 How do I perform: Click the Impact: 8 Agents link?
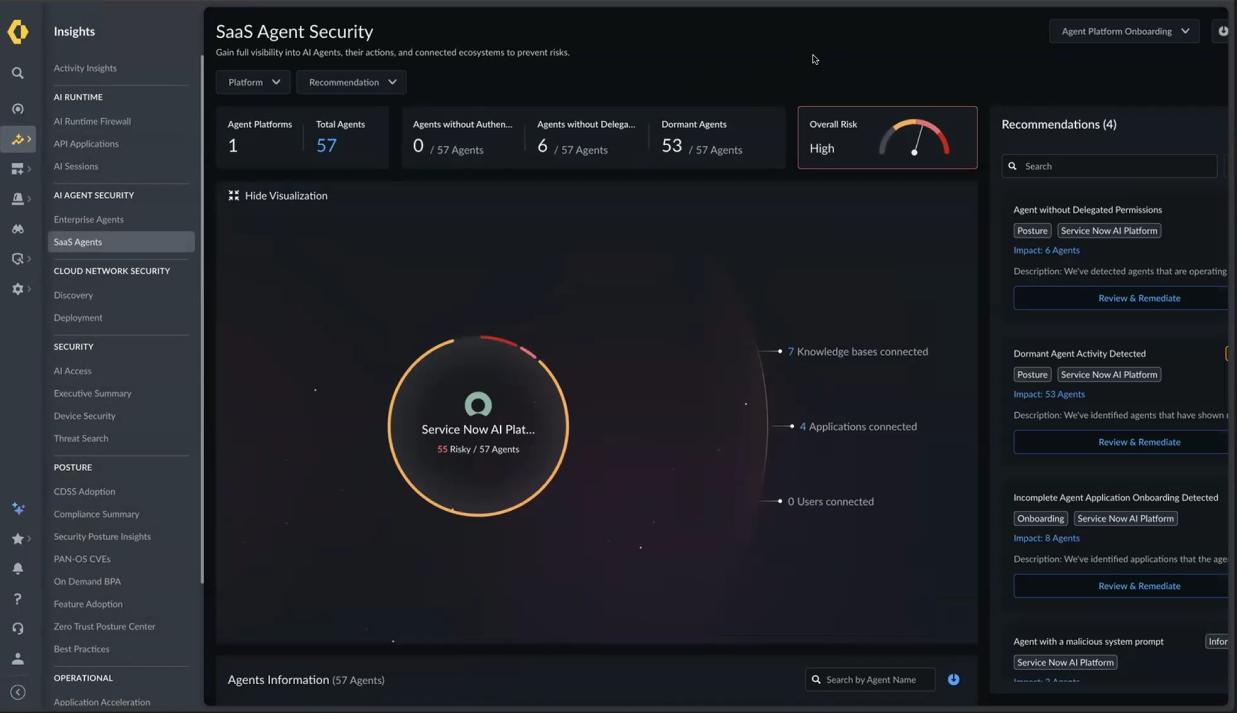coord(1046,538)
